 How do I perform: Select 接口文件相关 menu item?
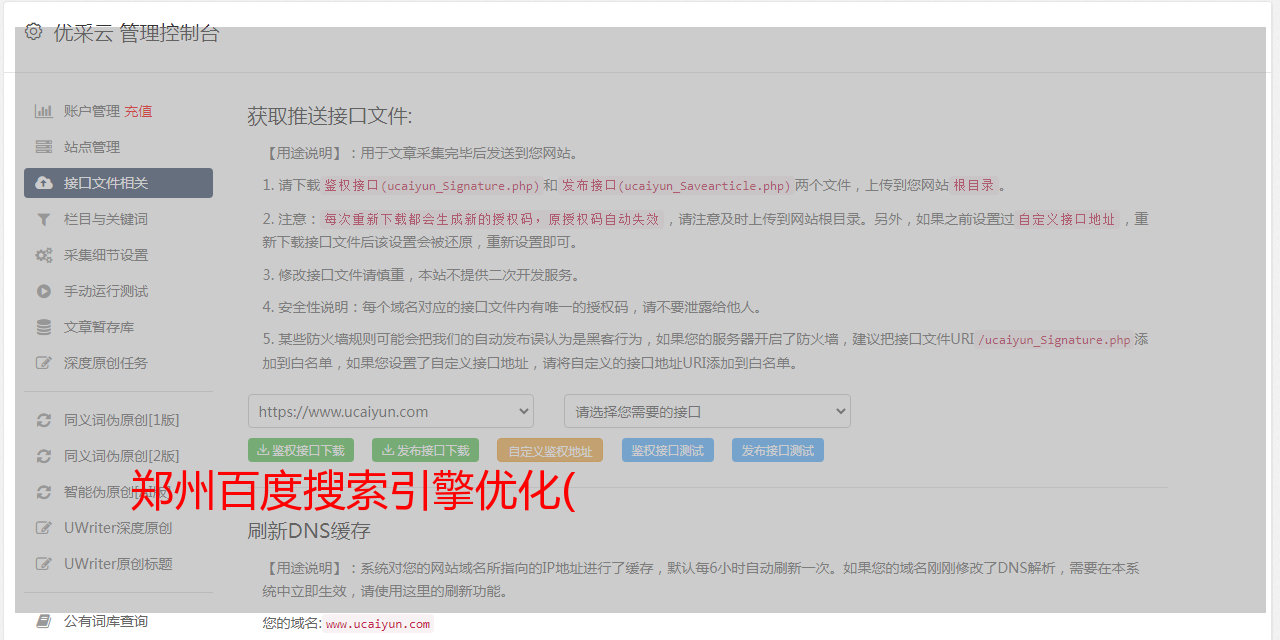[x=118, y=183]
